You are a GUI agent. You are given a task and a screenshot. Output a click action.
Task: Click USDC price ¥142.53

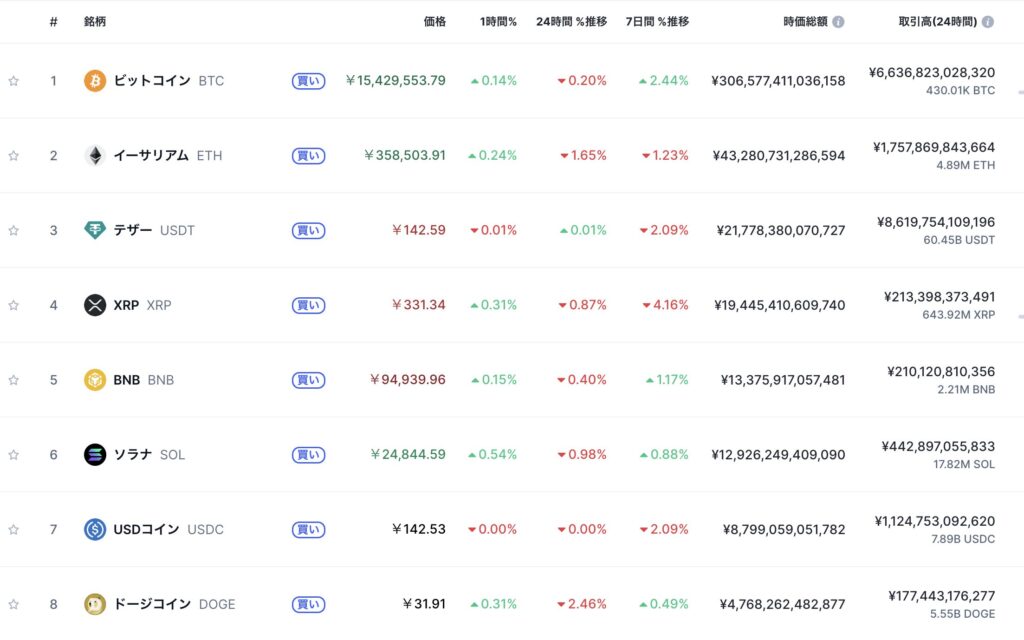click(419, 529)
